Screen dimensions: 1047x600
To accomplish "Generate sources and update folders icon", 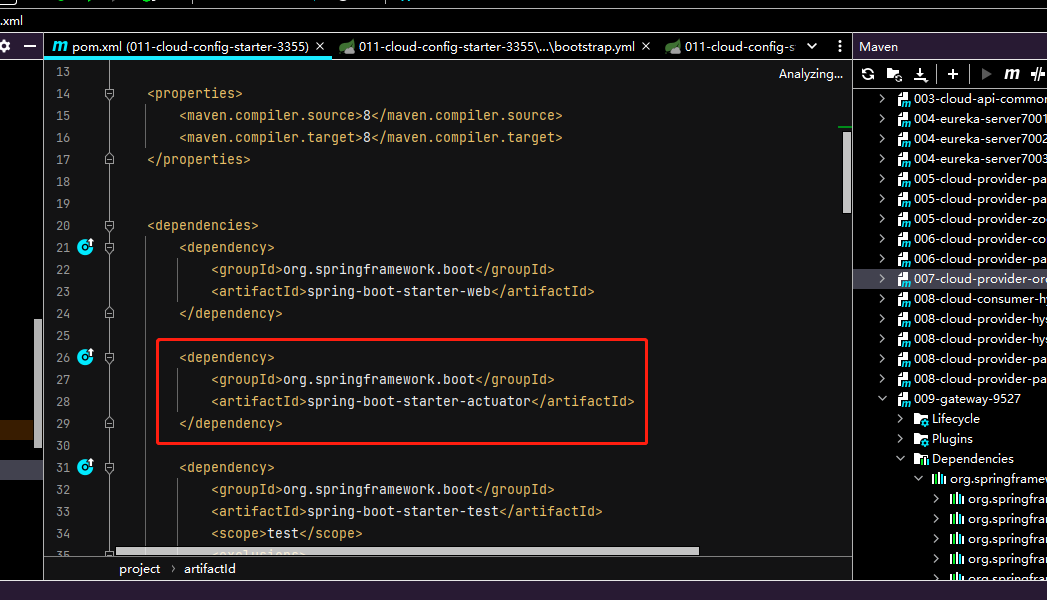I will click(x=894, y=74).
